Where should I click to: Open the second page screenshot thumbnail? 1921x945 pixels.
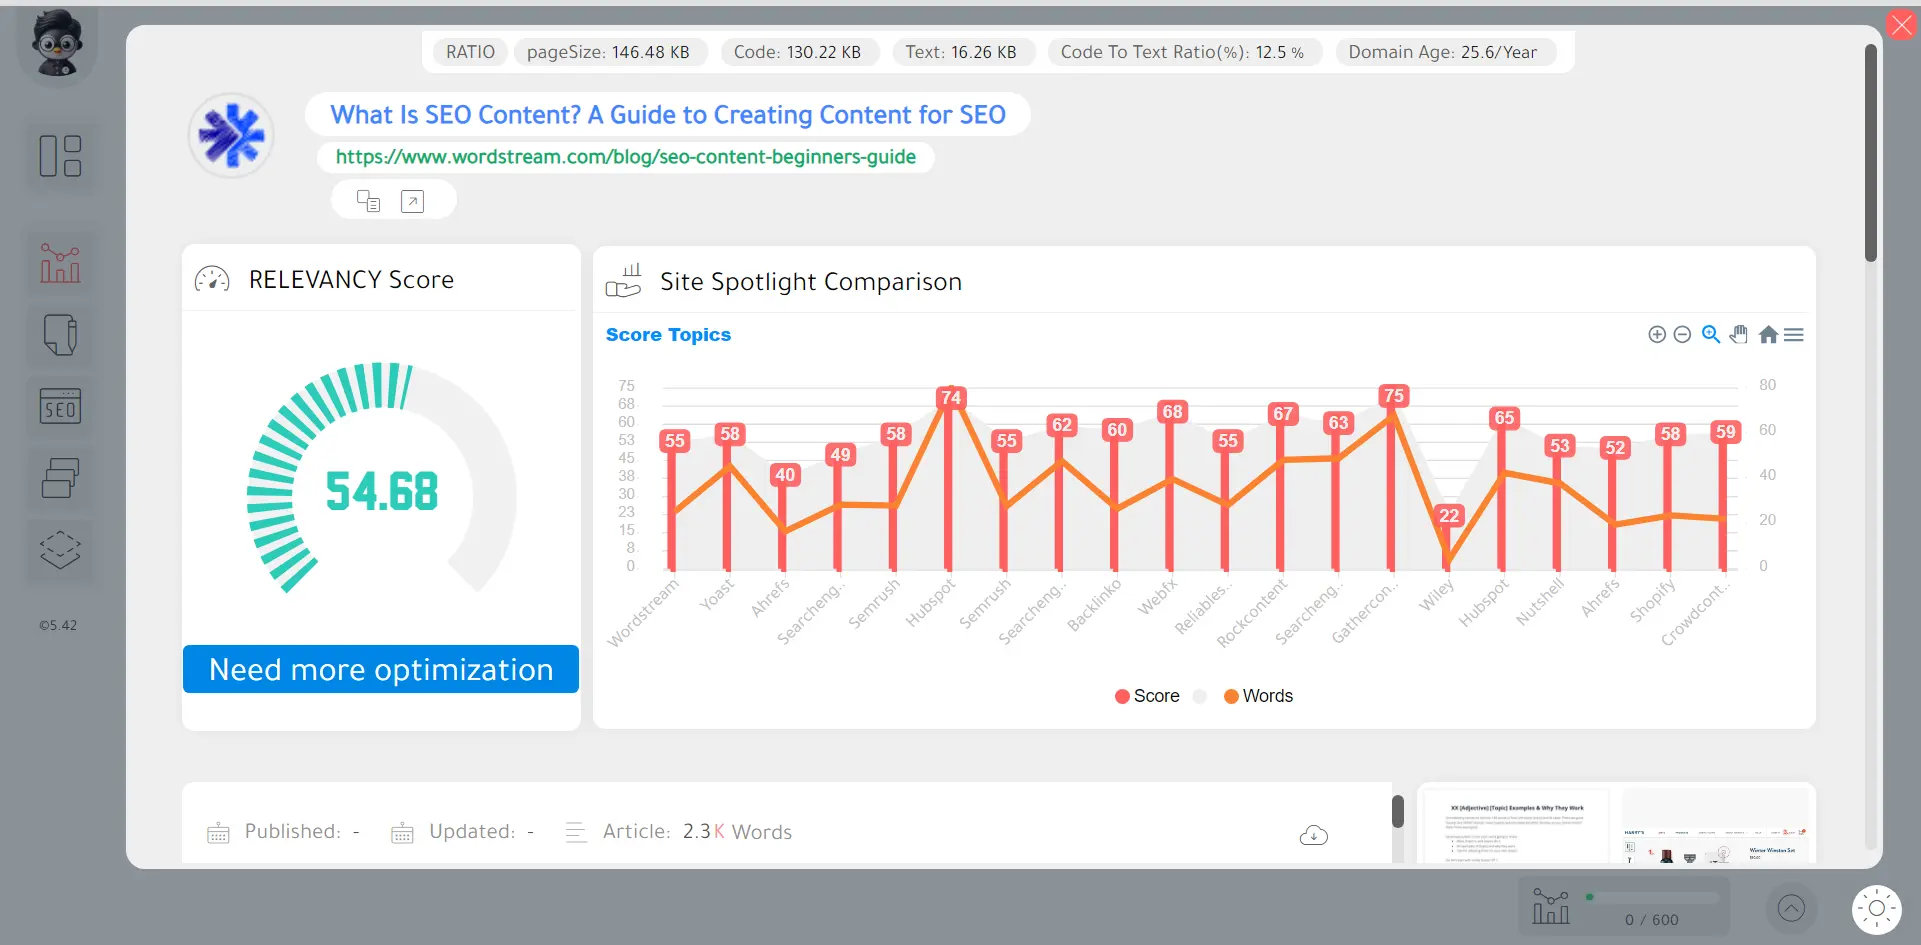(1714, 827)
